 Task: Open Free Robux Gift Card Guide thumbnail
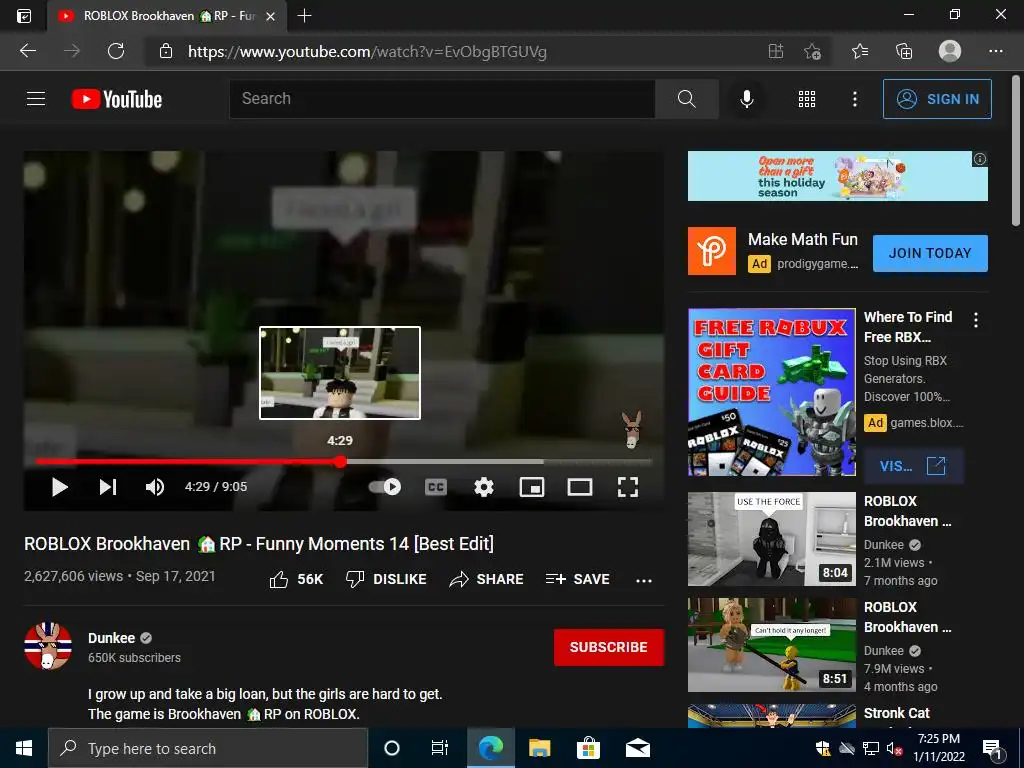click(x=772, y=392)
